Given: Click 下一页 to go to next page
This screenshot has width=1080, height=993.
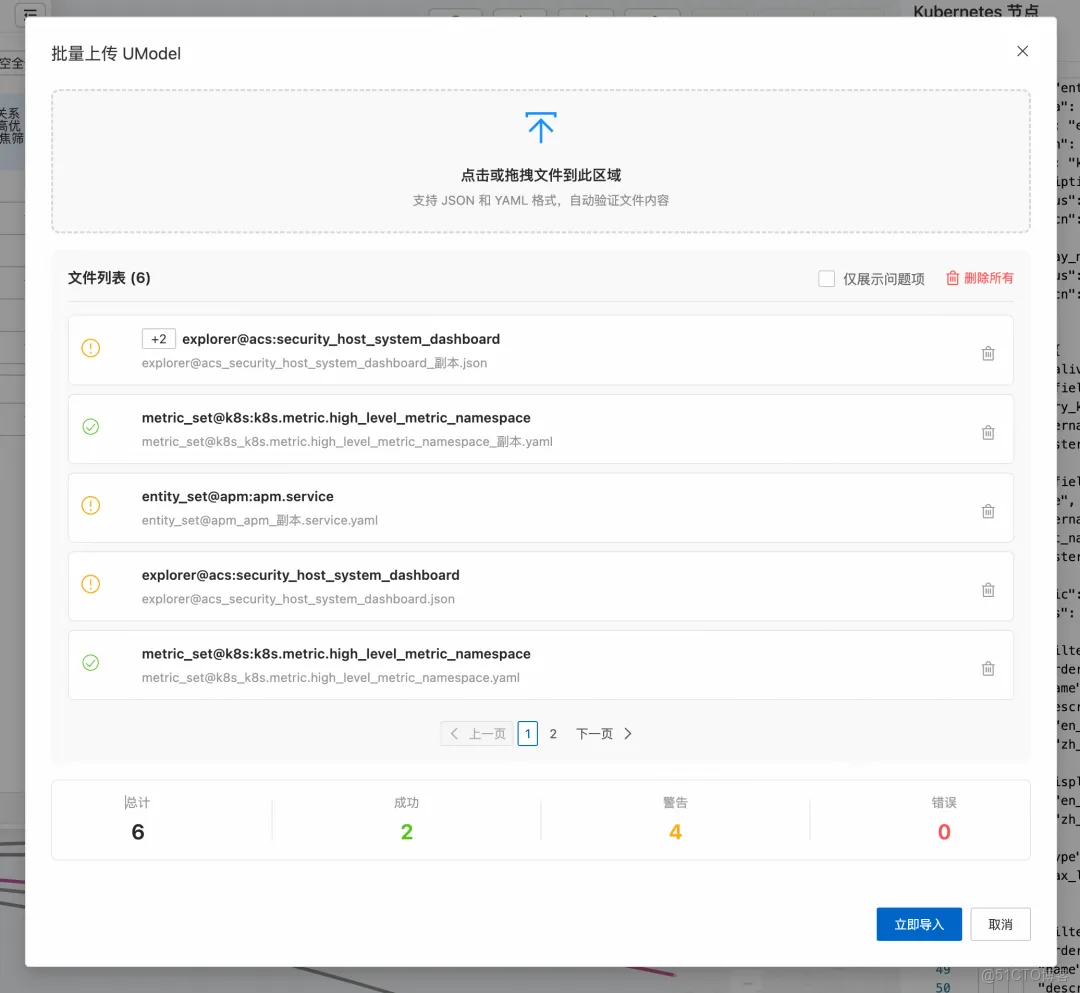Looking at the screenshot, I should click(594, 733).
